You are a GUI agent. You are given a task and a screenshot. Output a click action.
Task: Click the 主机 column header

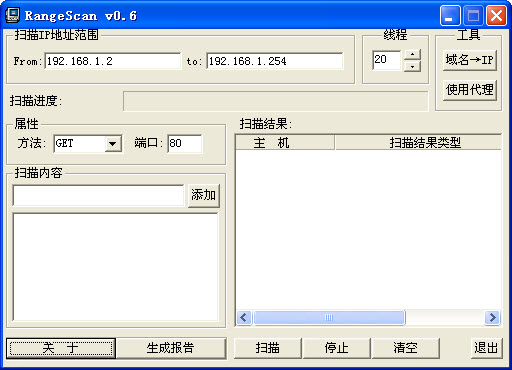click(285, 143)
